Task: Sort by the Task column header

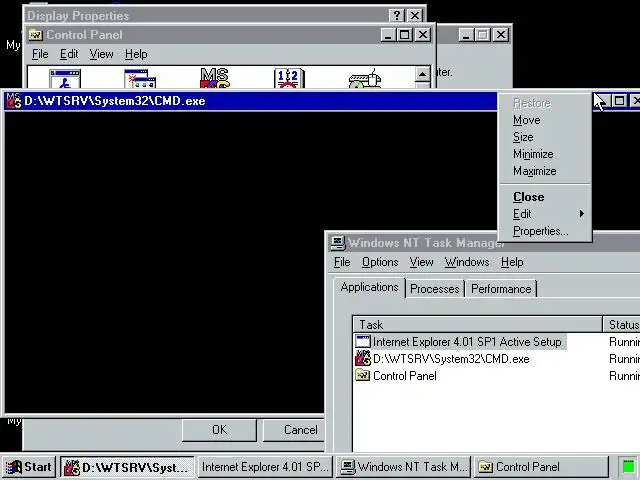Action: click(x=478, y=324)
